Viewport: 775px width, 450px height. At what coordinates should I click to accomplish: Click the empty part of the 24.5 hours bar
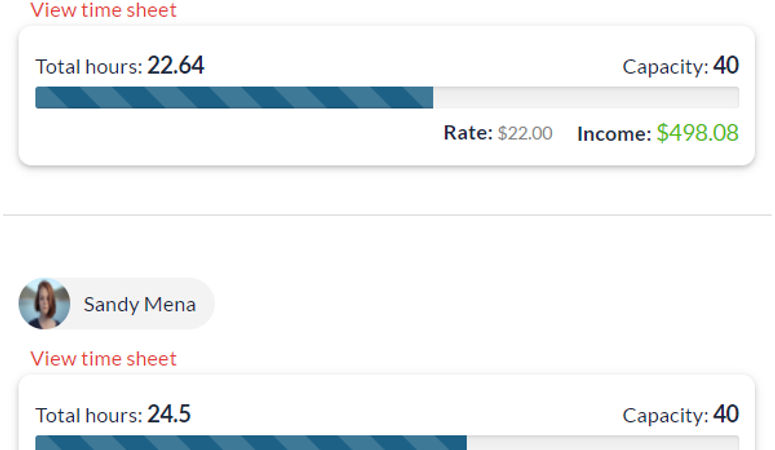pos(603,443)
